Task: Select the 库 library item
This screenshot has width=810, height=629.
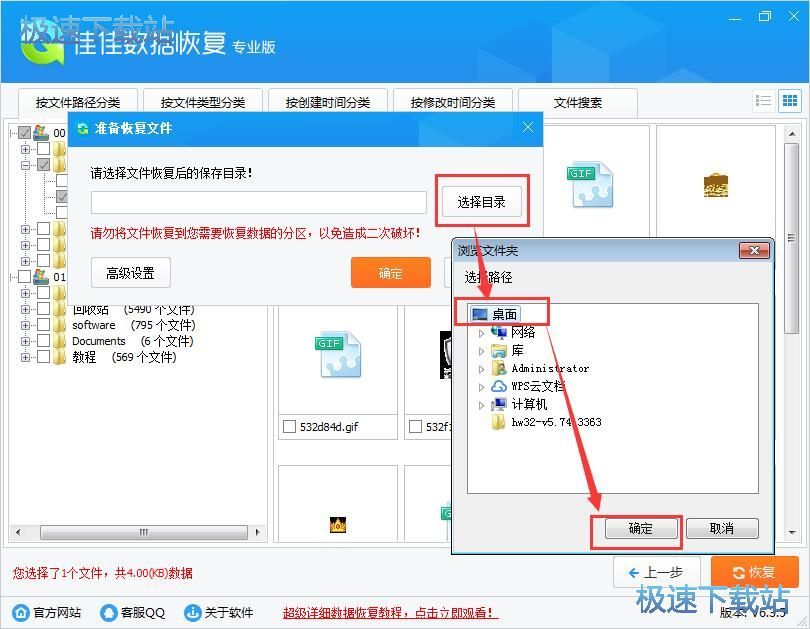Action: 507,351
